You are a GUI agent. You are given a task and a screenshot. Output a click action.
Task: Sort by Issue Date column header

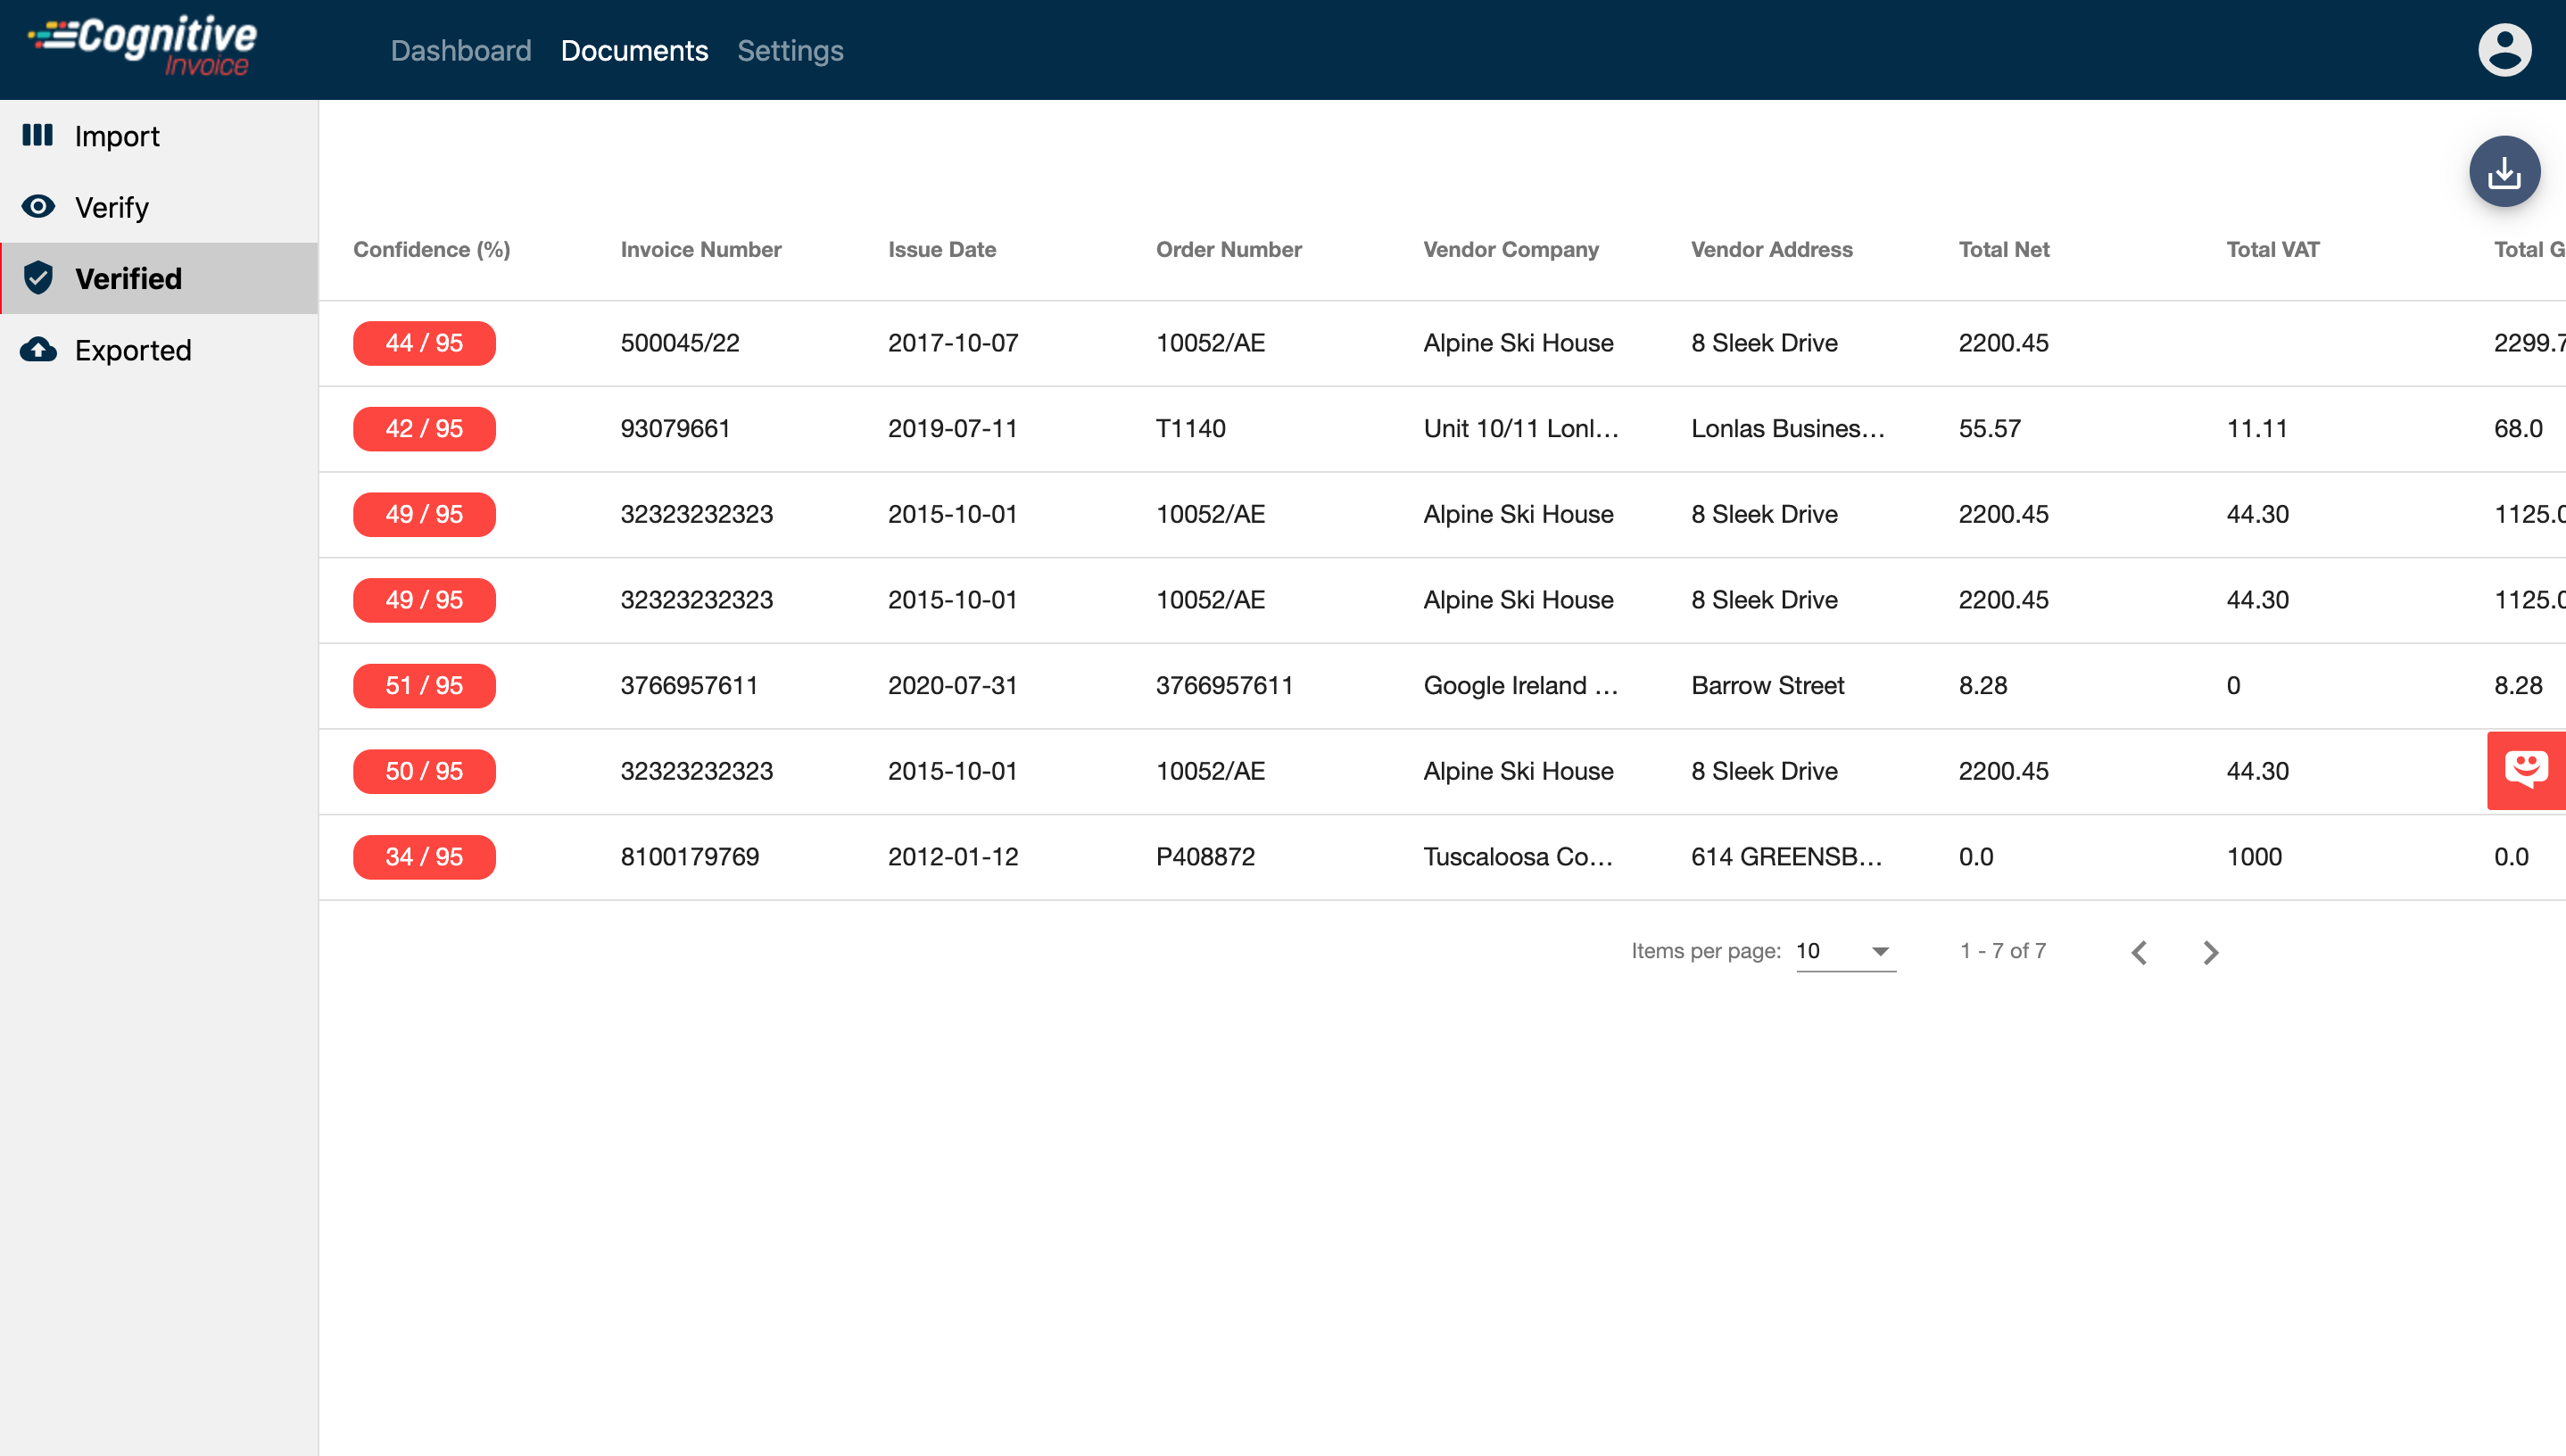941,250
